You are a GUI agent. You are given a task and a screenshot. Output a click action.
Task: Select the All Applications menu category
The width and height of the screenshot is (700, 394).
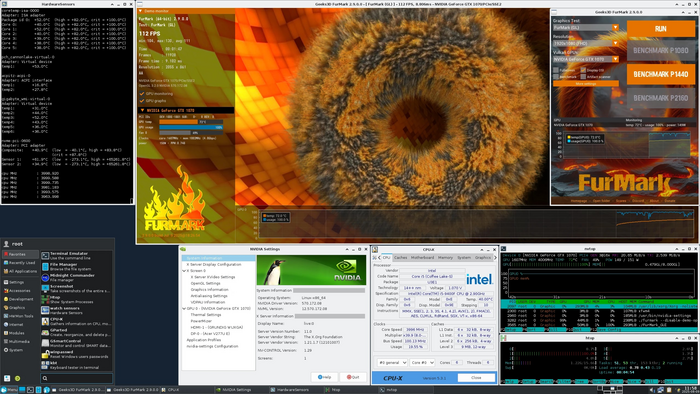pos(20,271)
